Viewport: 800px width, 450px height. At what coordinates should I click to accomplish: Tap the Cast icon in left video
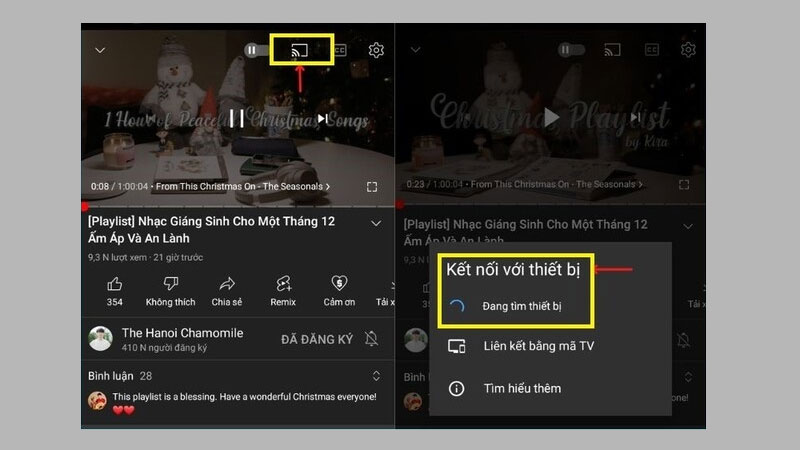[299, 50]
